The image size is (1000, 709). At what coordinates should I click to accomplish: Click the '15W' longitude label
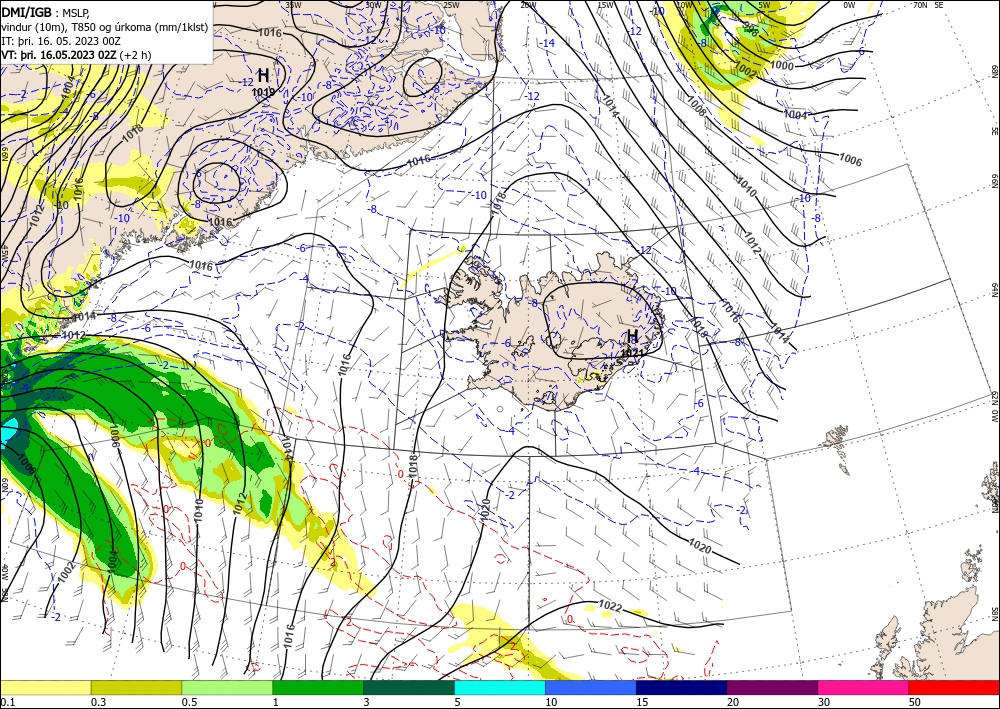tap(605, 5)
